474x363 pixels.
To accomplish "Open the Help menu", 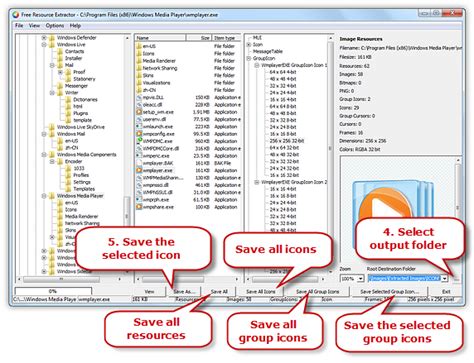I will (75, 26).
